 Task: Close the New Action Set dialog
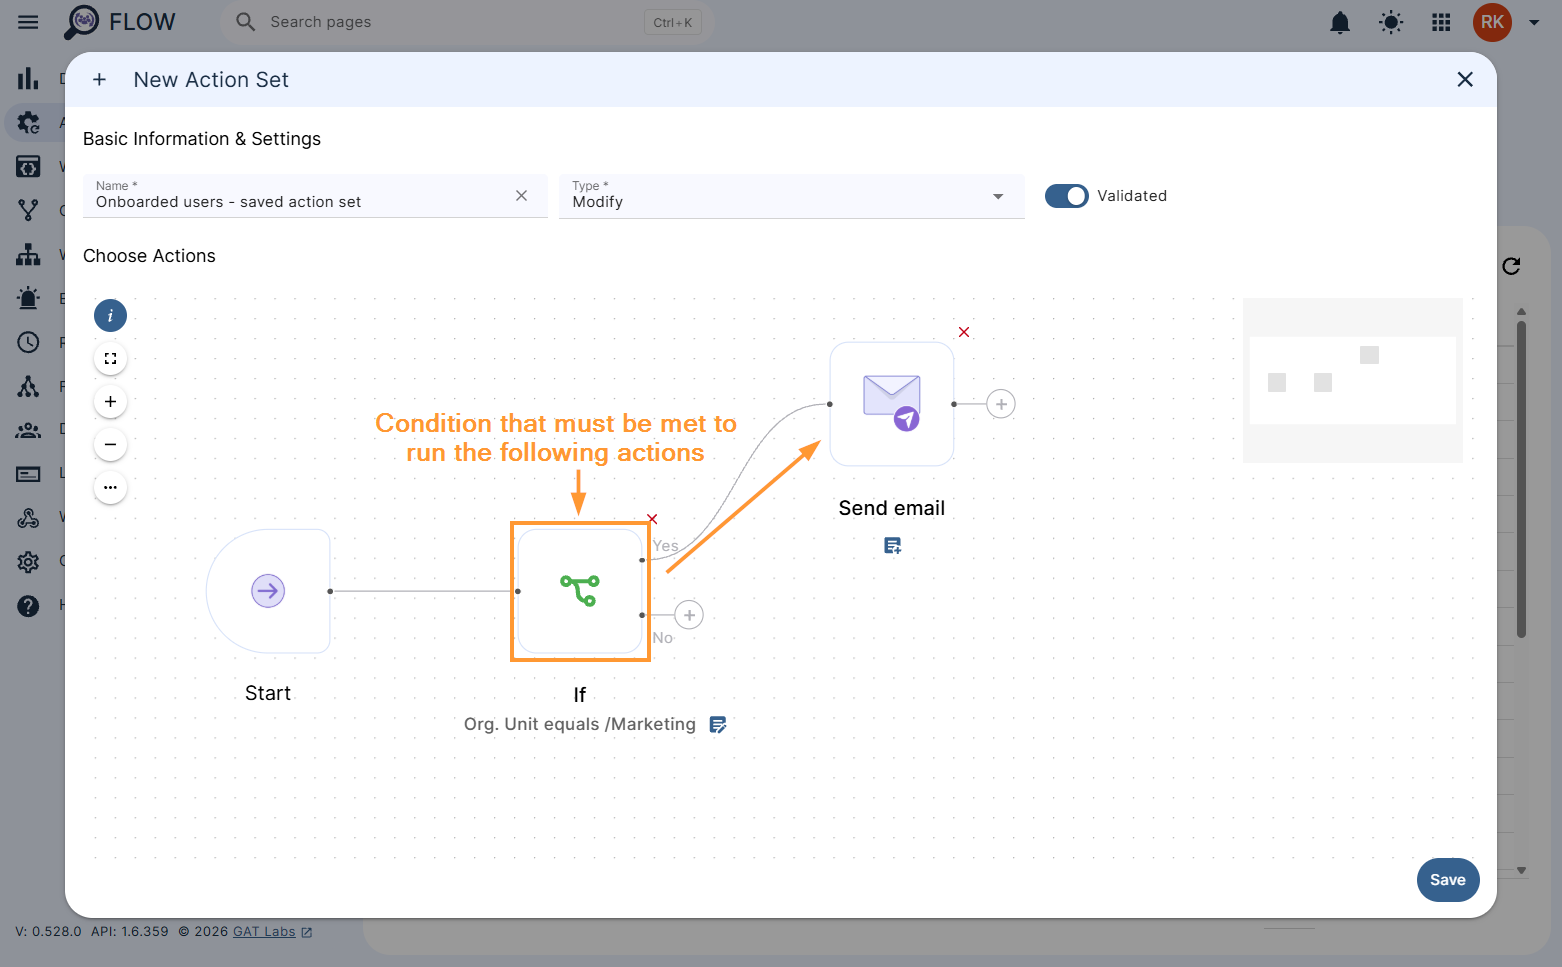1465,79
